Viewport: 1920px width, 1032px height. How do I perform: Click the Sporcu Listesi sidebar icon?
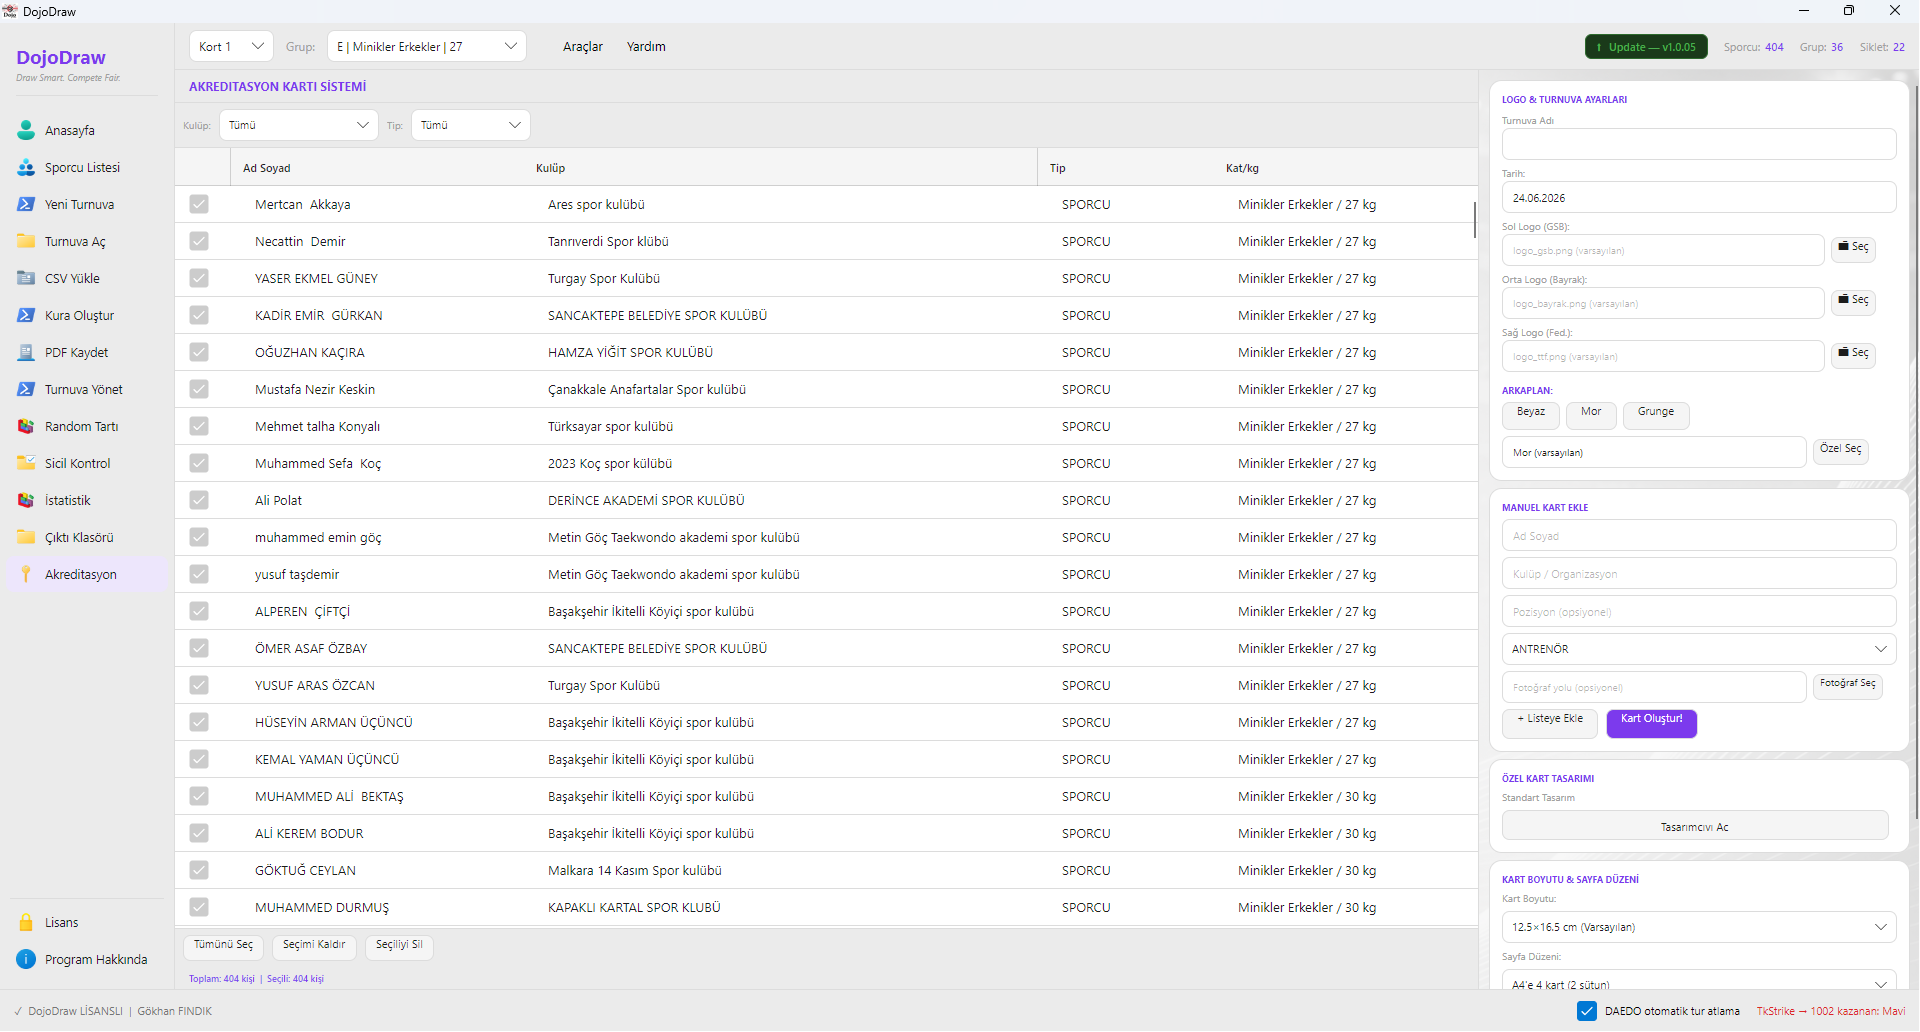(26, 167)
